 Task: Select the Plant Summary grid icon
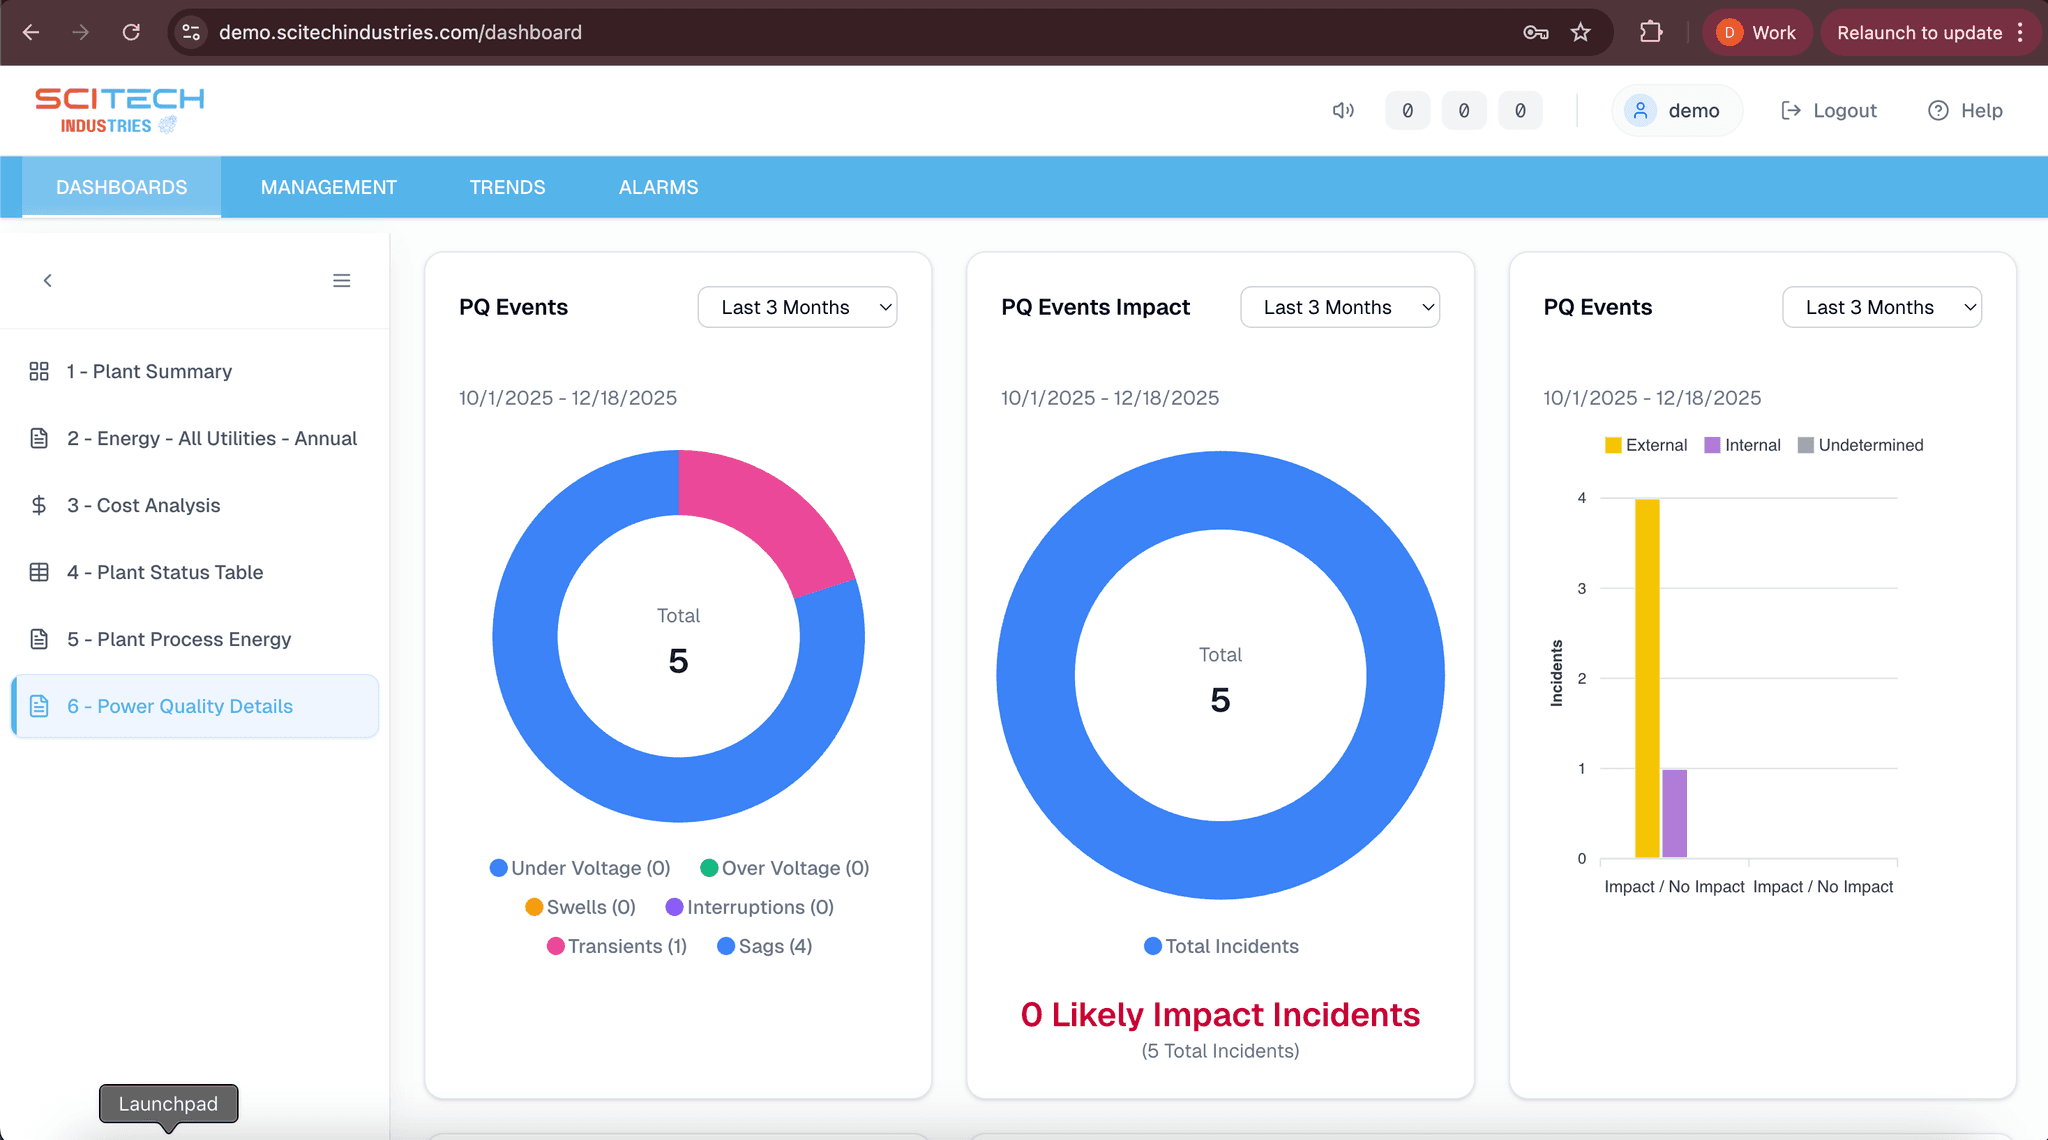pyautogui.click(x=39, y=370)
